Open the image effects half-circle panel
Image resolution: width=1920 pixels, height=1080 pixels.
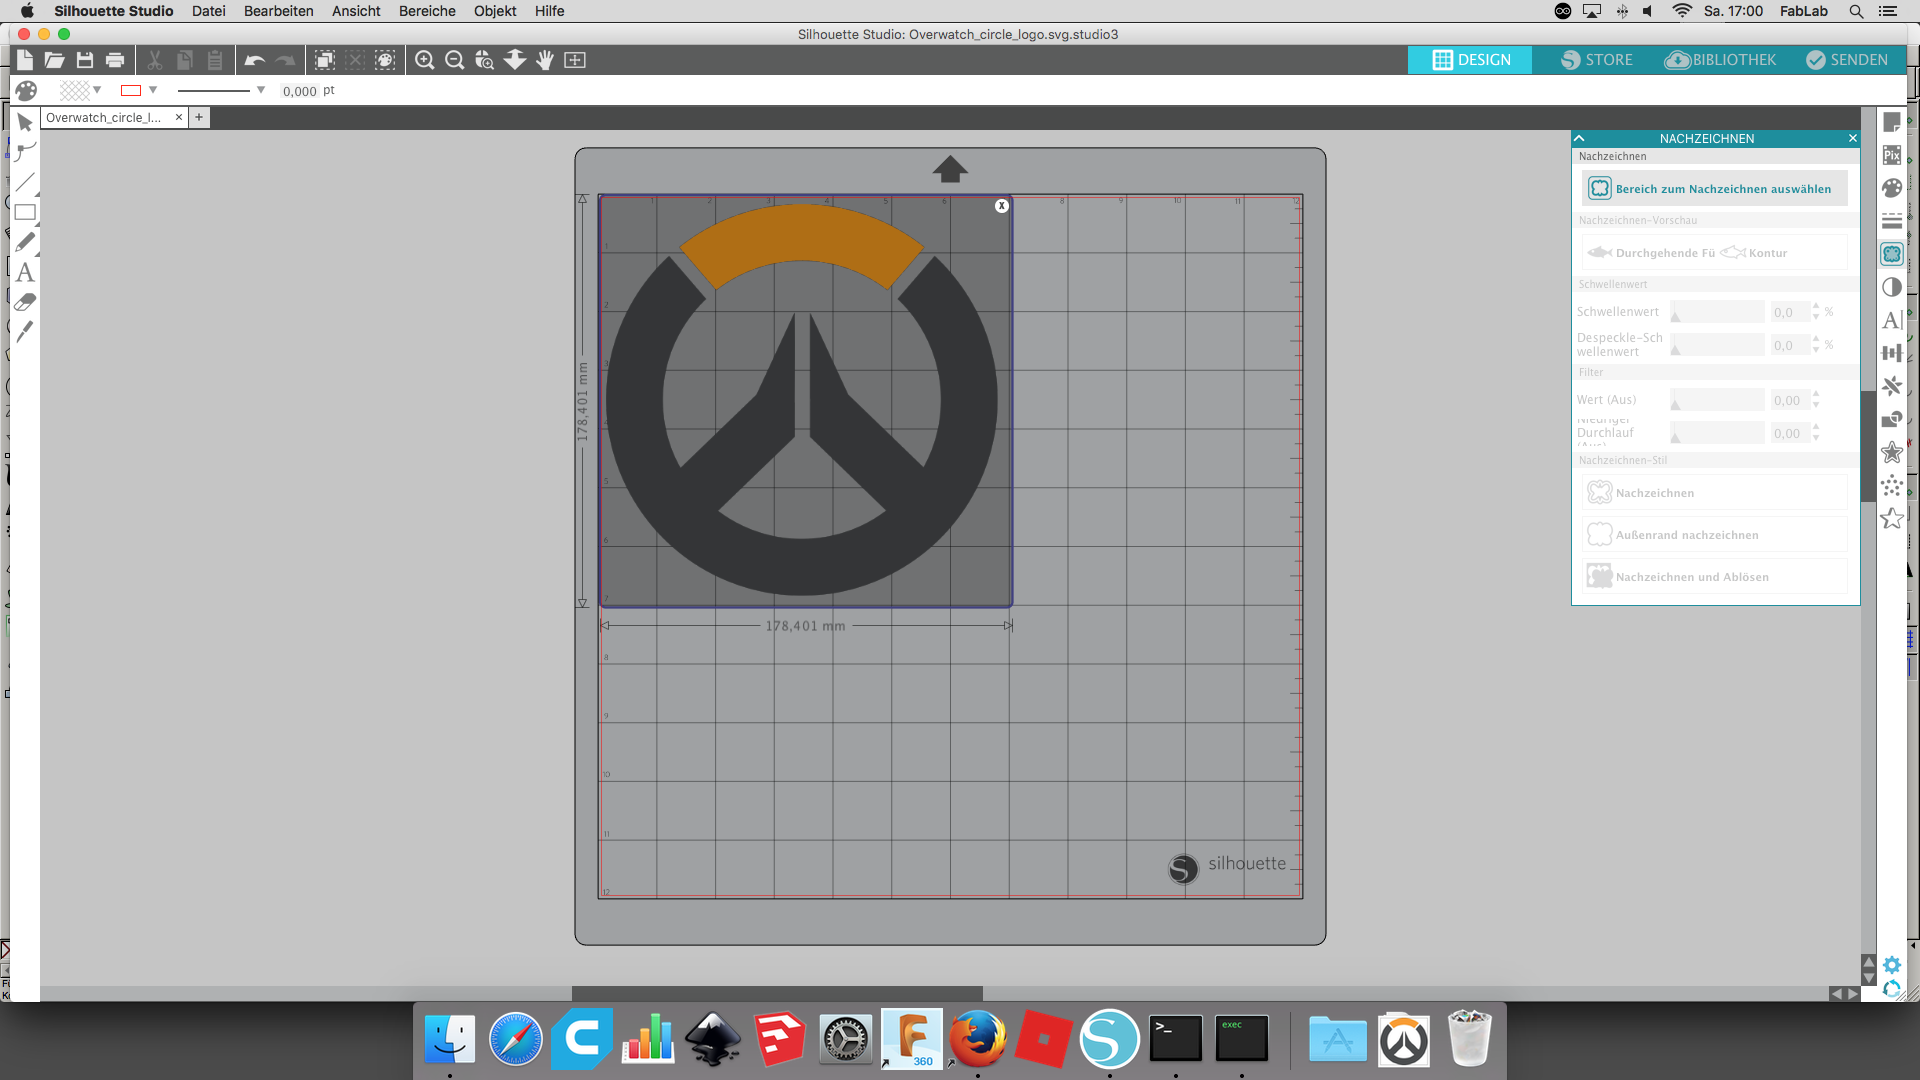1892,287
